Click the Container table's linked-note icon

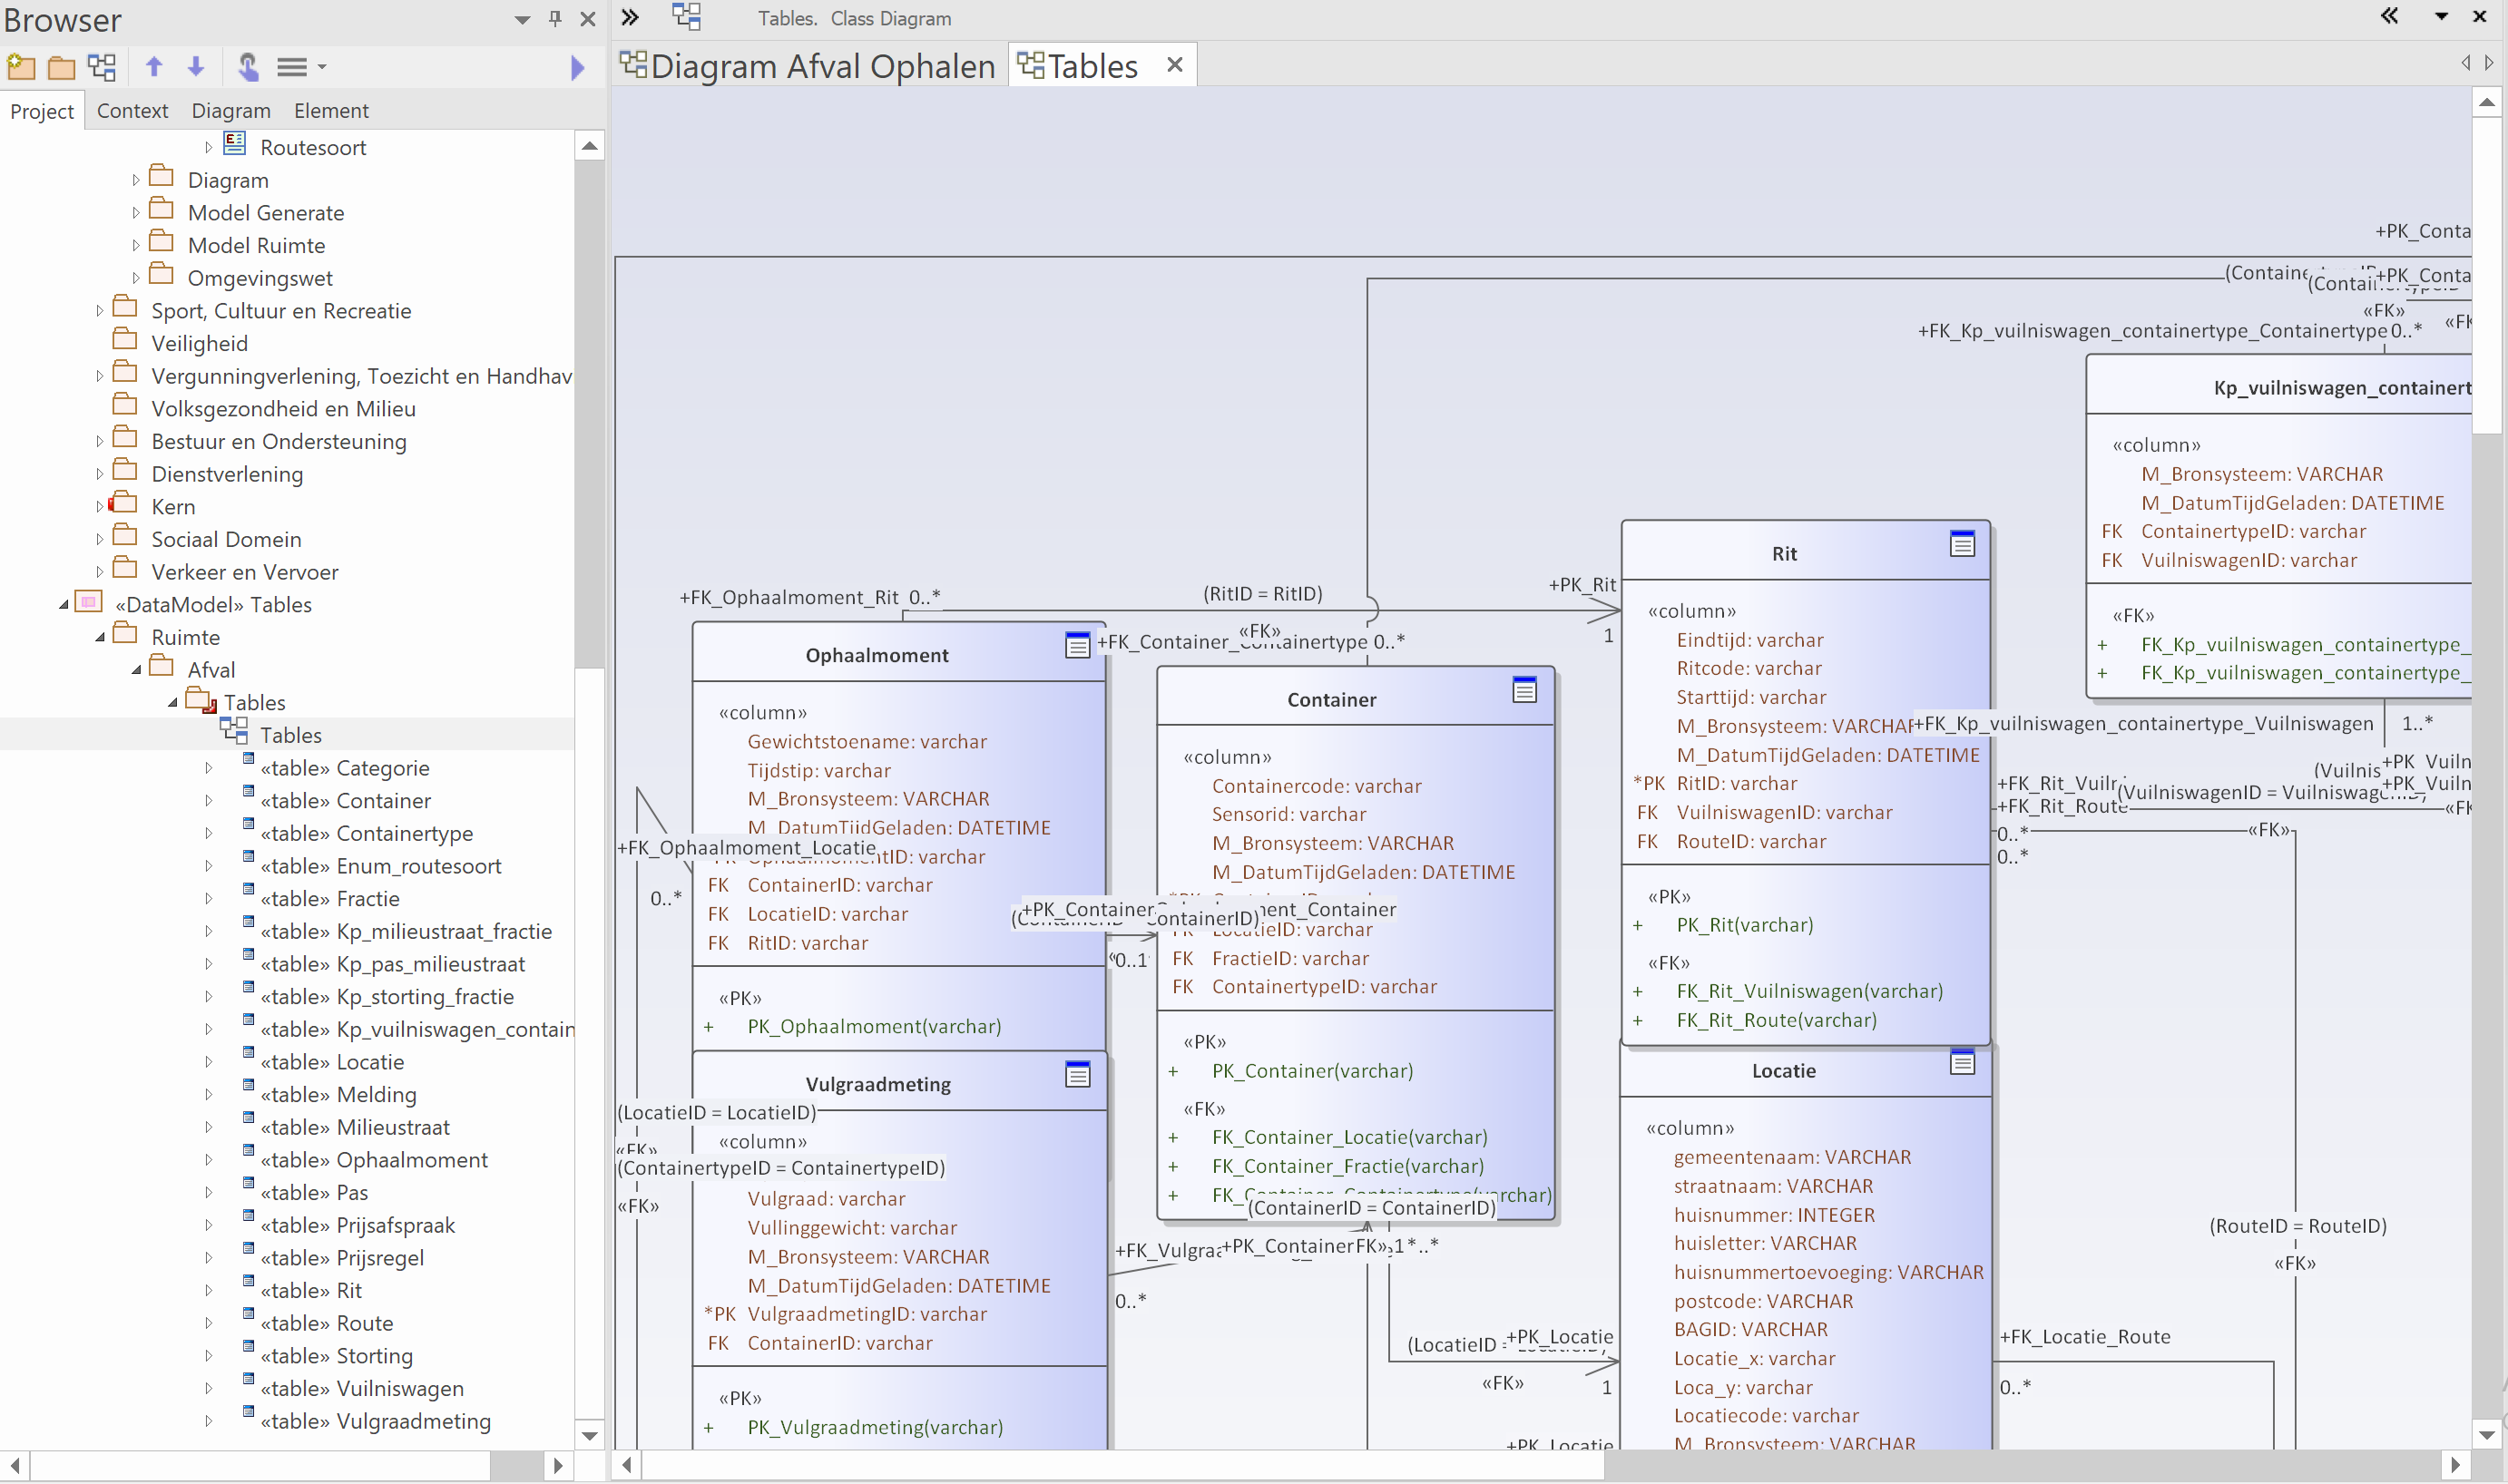[1524, 690]
